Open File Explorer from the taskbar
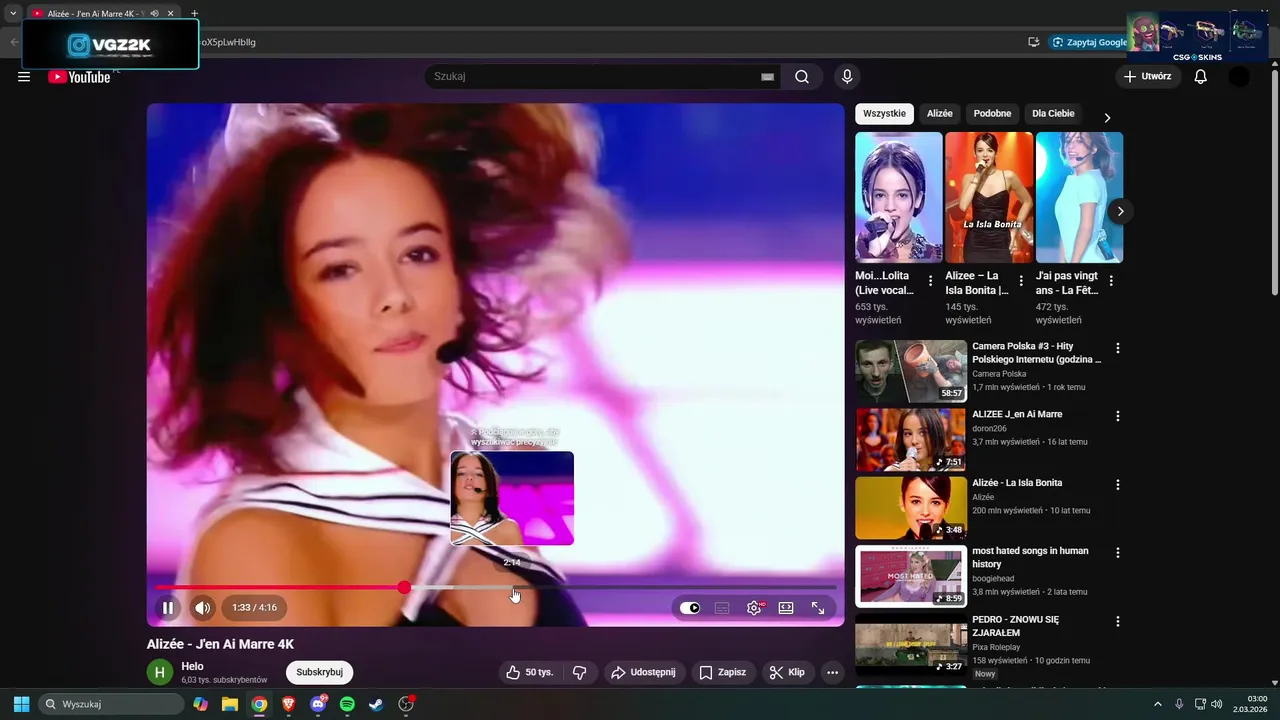1280x720 pixels. point(230,704)
